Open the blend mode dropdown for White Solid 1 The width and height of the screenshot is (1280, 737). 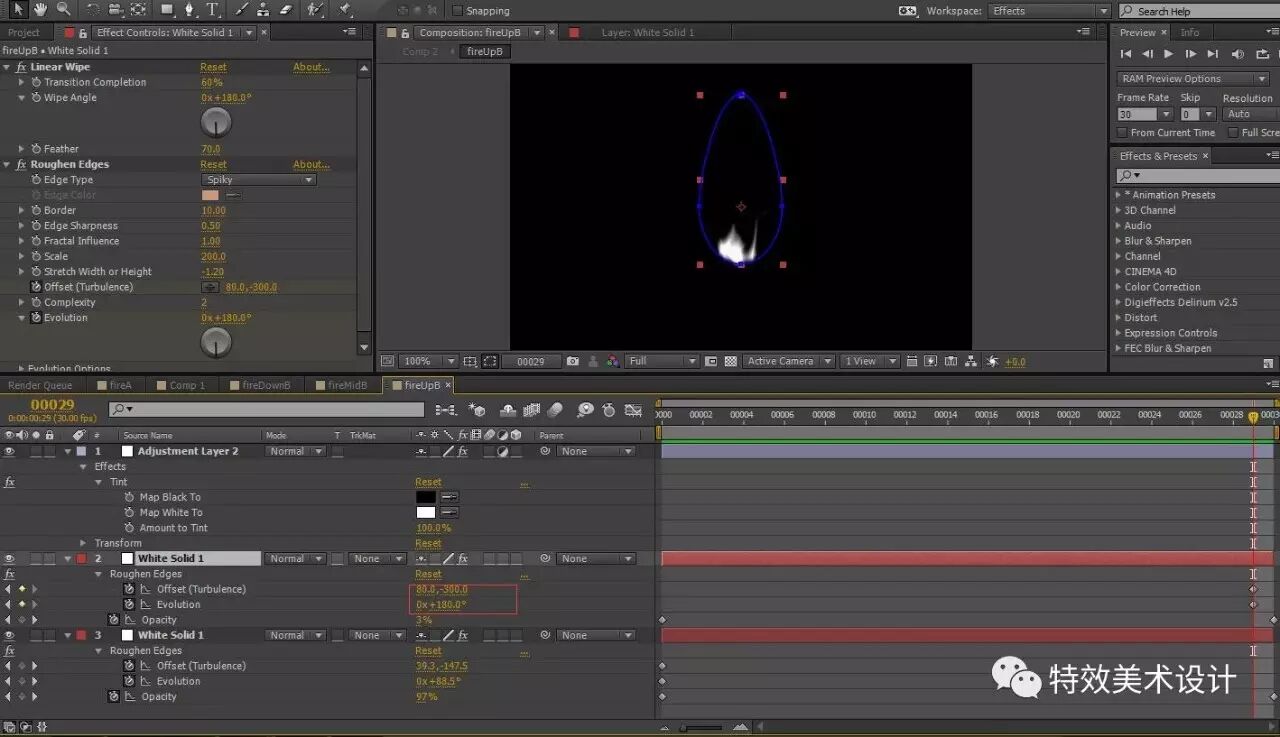294,558
